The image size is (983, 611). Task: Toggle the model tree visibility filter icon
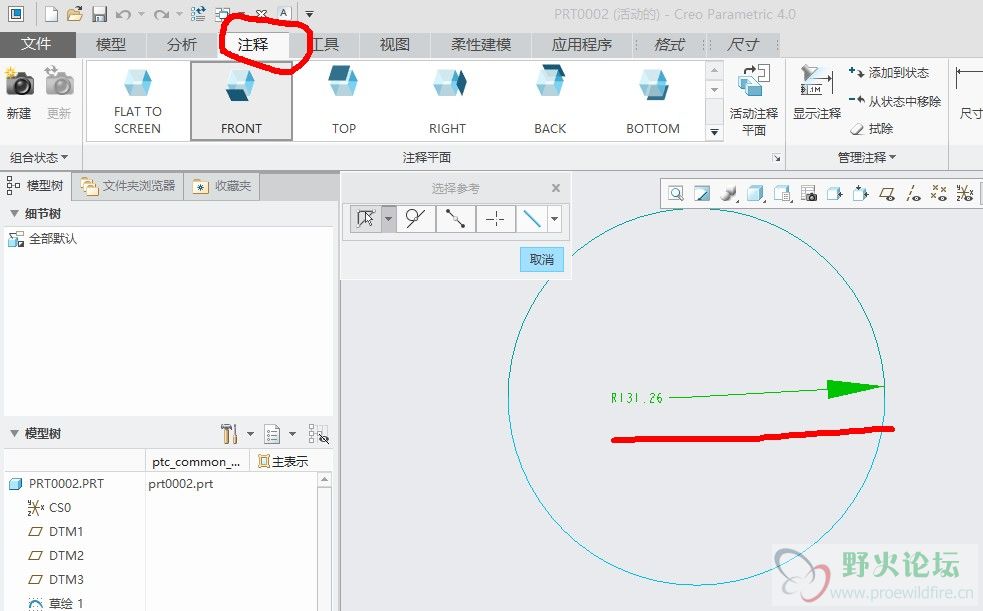tap(318, 434)
